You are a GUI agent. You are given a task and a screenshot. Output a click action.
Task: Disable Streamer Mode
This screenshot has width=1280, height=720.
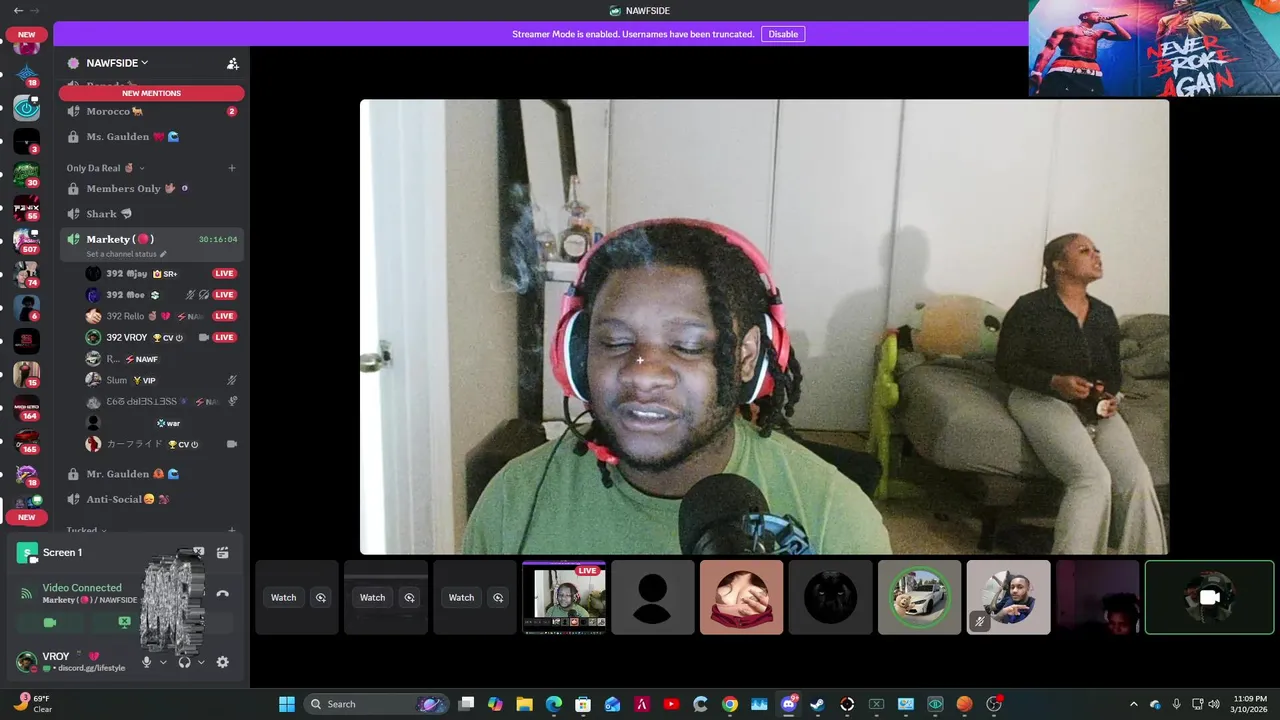(x=783, y=34)
